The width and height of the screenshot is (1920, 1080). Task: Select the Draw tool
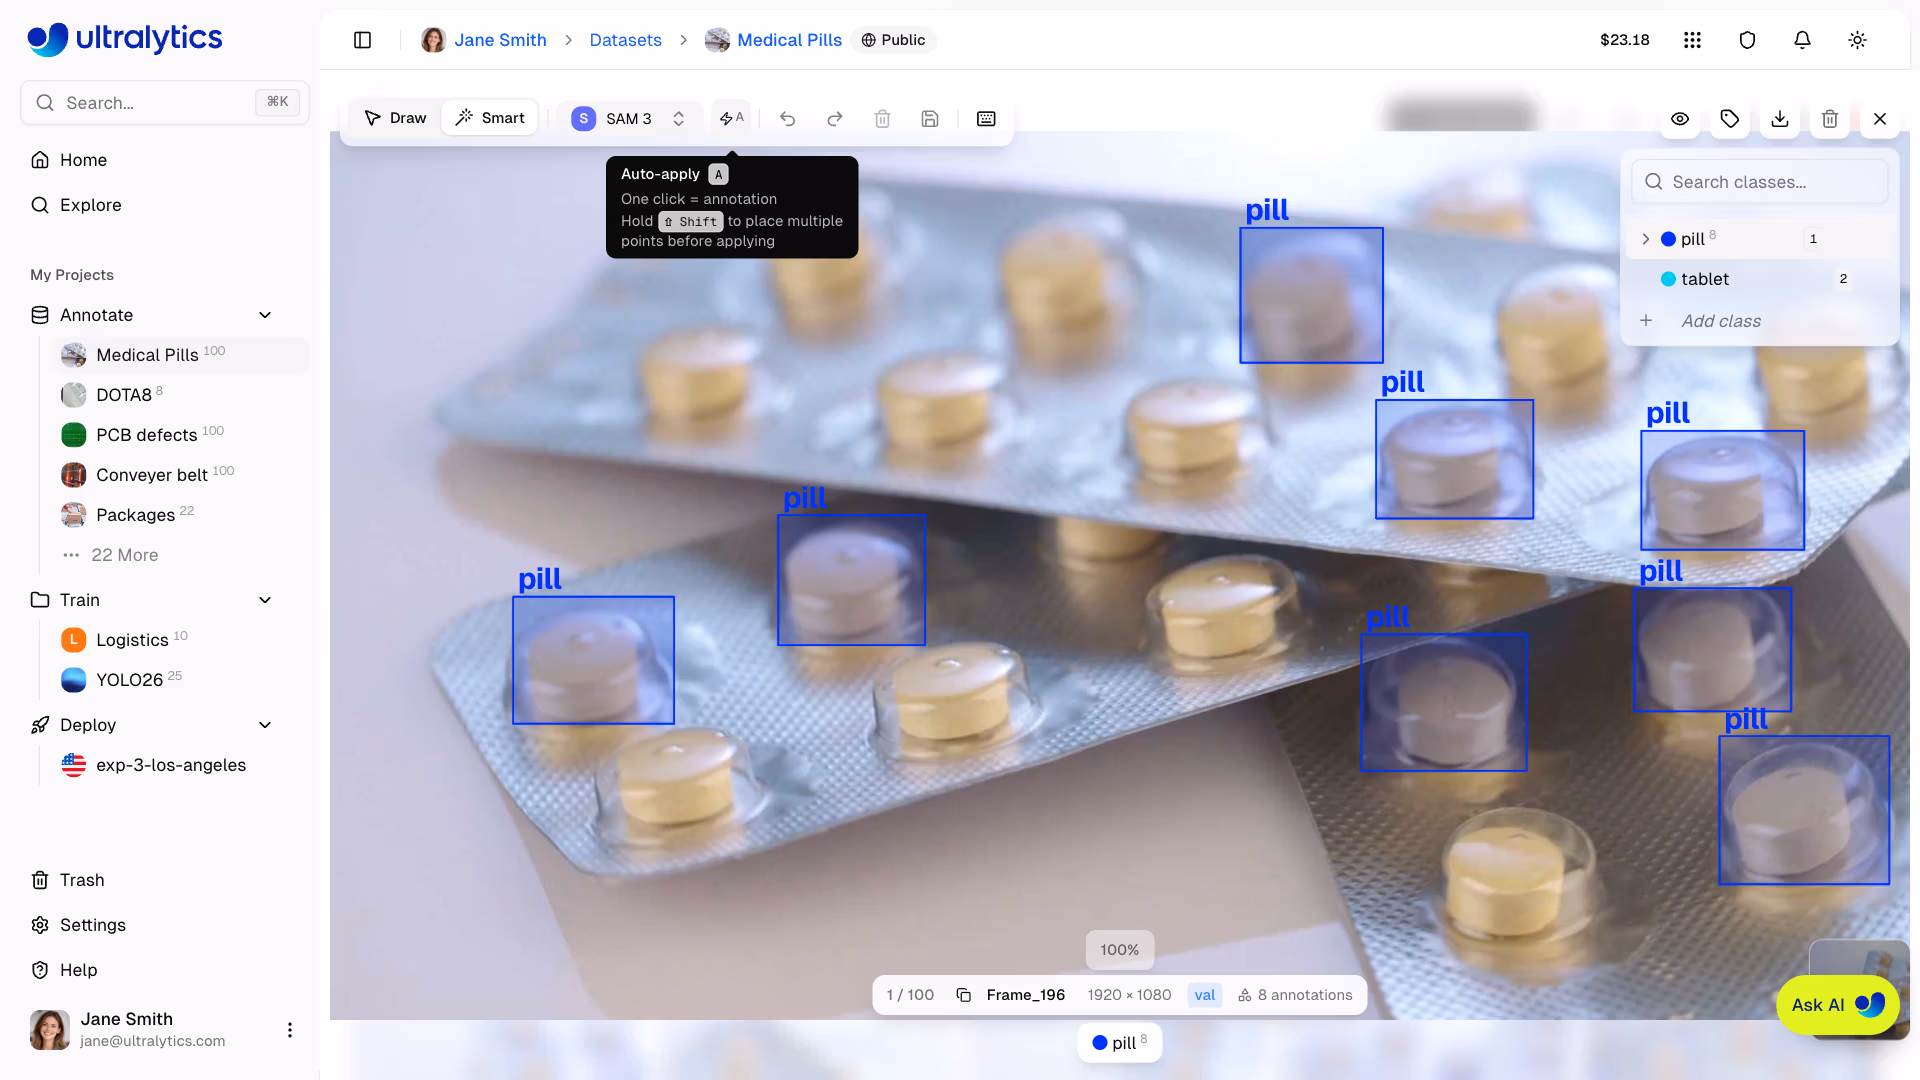coord(396,118)
